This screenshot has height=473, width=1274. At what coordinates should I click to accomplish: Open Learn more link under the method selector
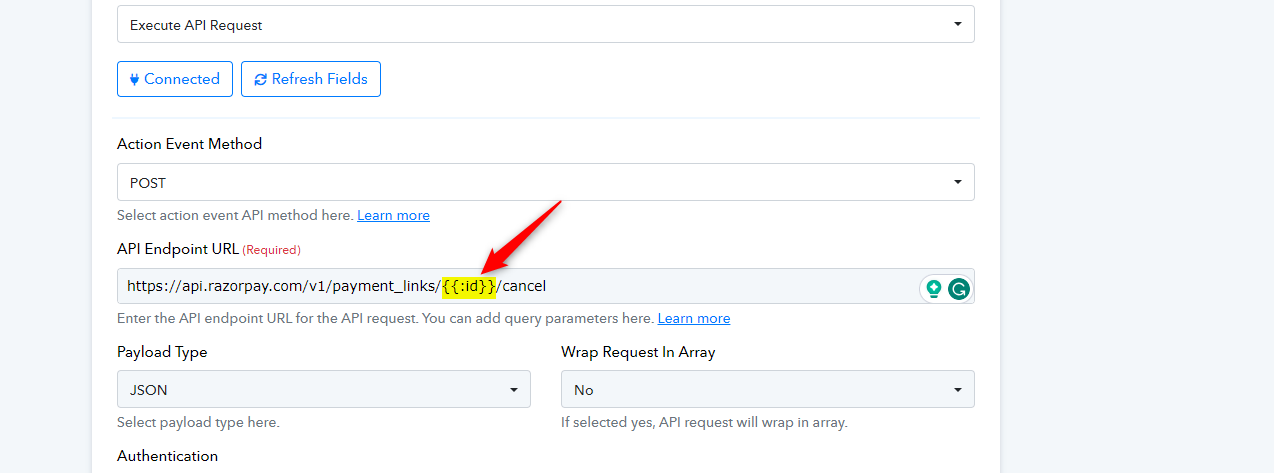(393, 215)
